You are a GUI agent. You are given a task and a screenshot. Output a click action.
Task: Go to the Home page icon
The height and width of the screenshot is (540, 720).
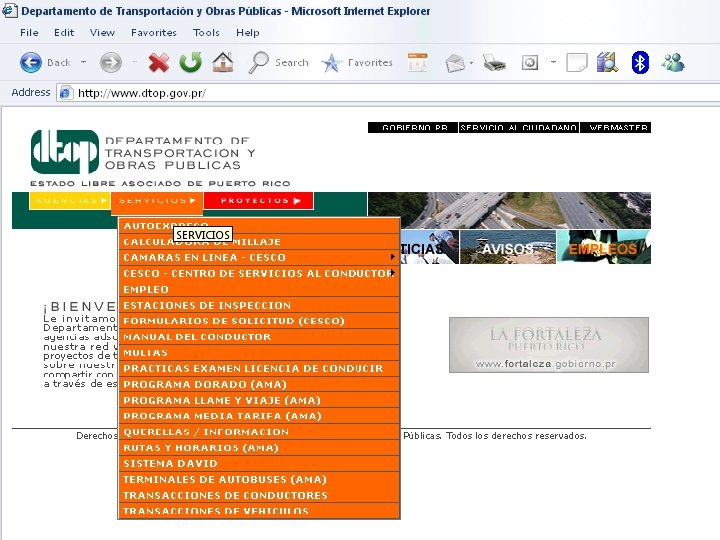pos(223,62)
